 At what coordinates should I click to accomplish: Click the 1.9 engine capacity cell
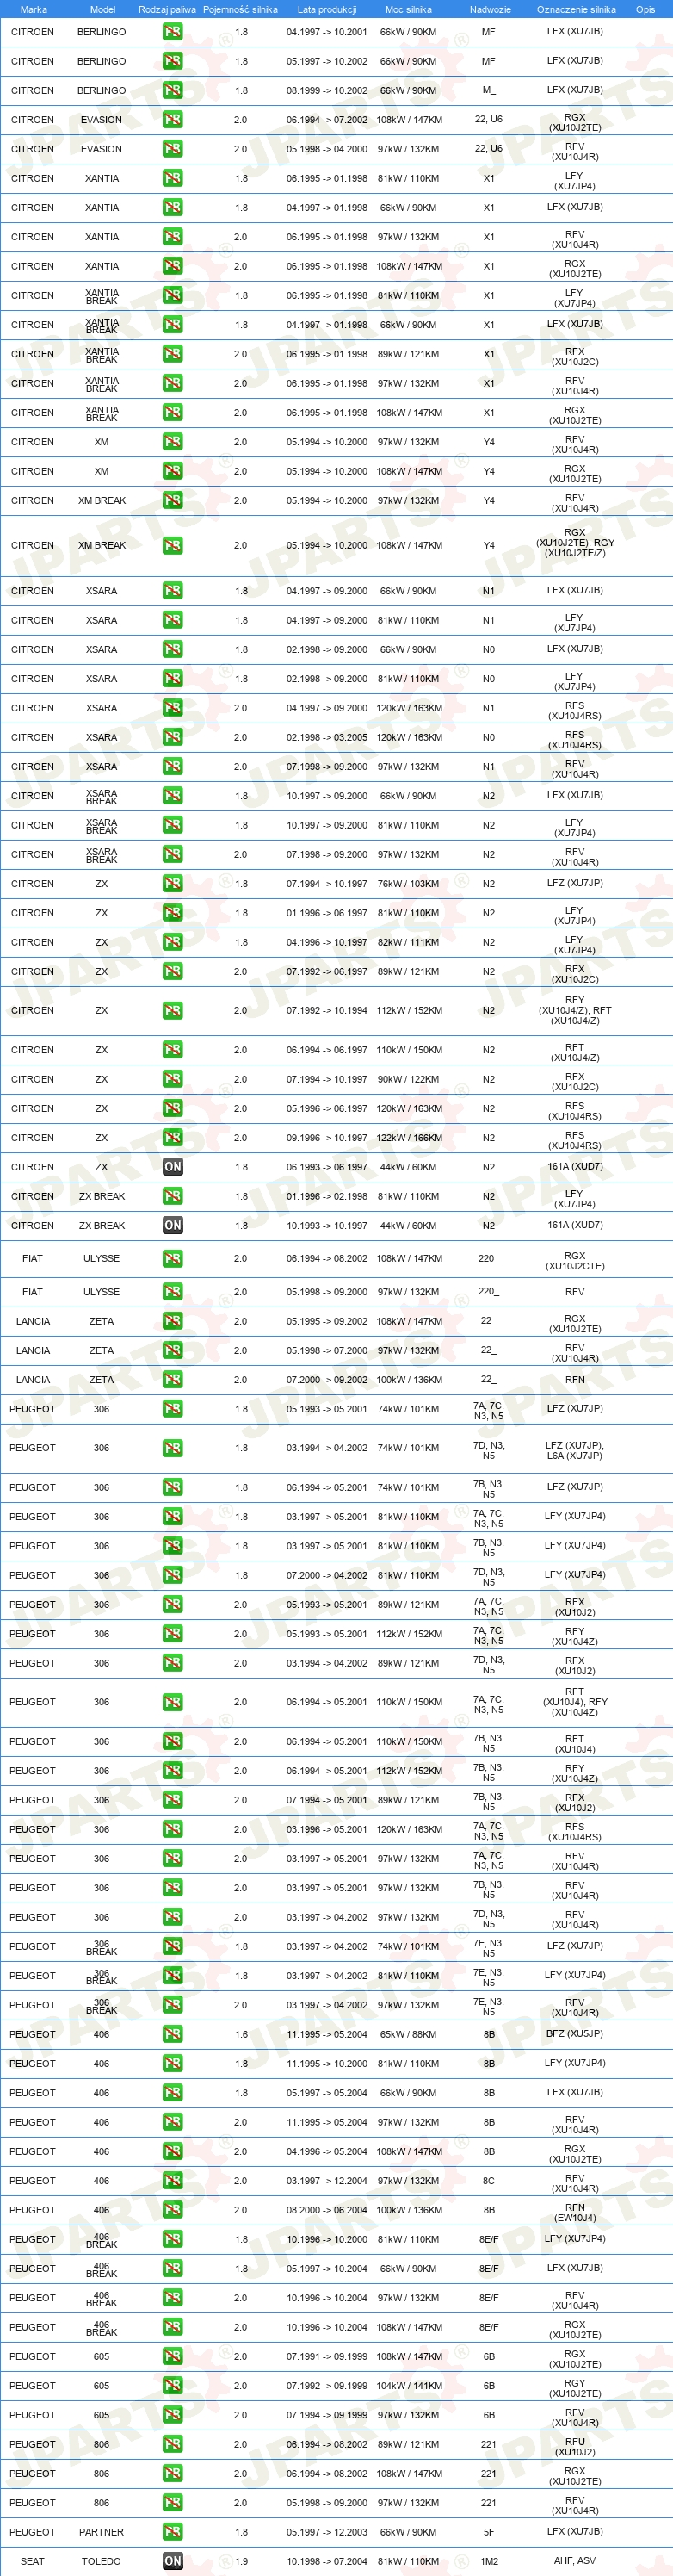(241, 2561)
